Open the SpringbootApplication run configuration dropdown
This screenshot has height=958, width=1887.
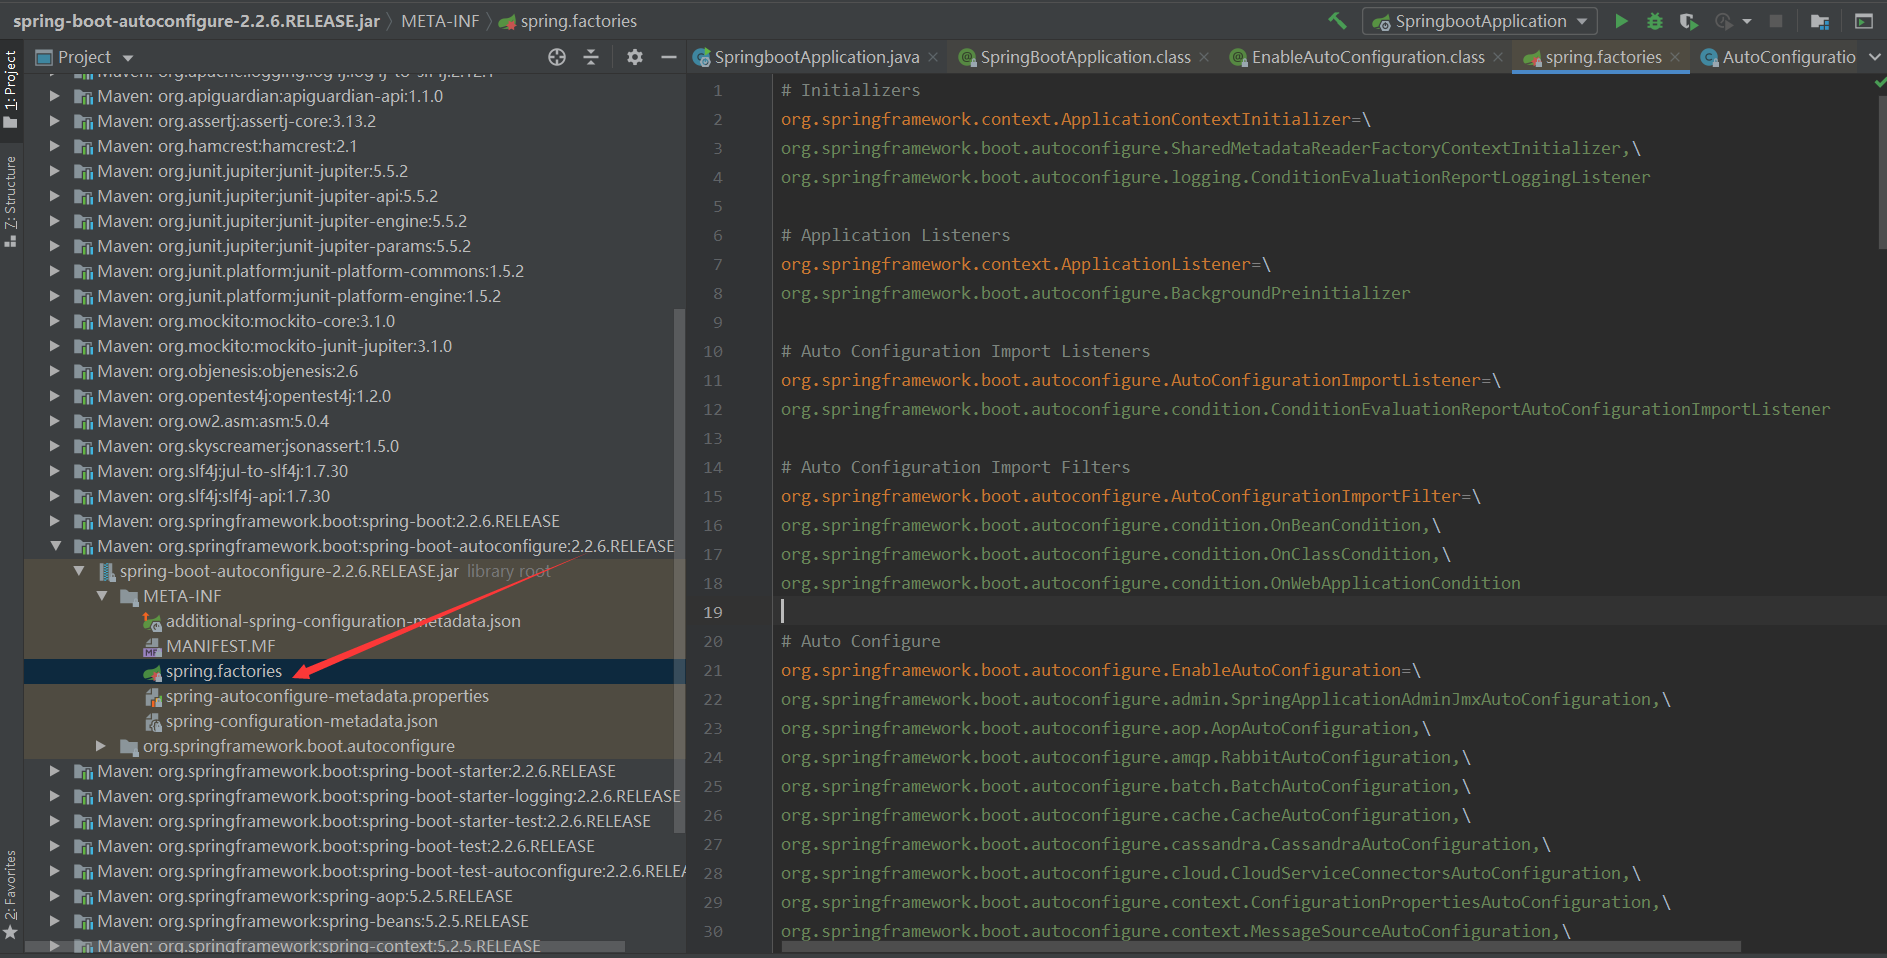click(1479, 21)
